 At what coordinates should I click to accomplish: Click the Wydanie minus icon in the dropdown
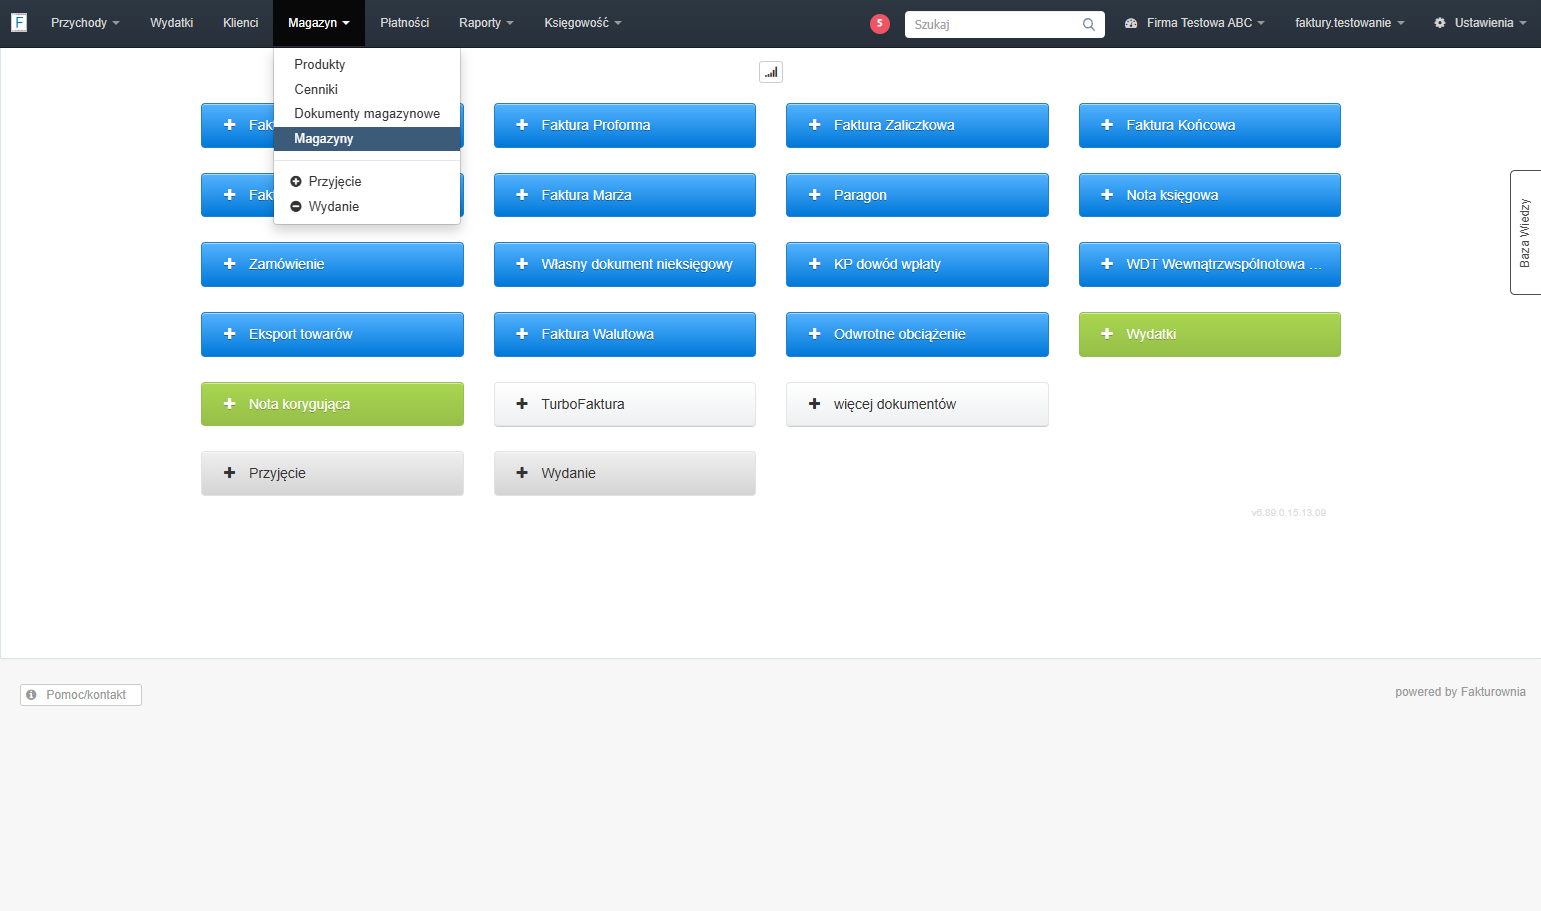296,207
